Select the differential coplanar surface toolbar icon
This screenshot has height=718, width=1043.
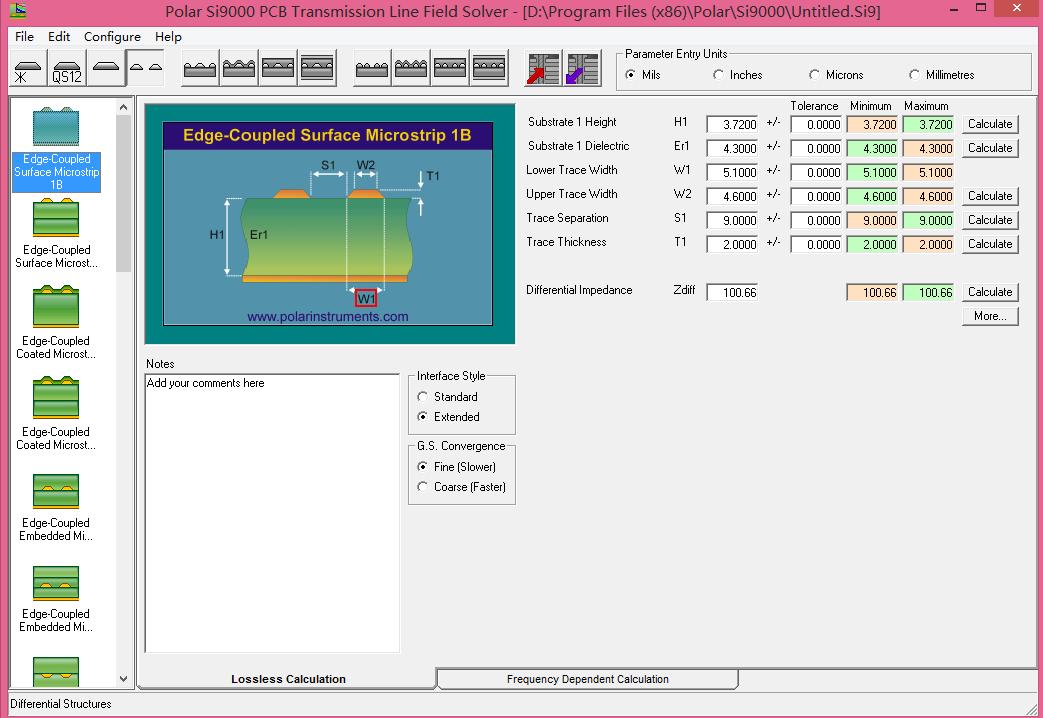pyautogui.click(x=372, y=69)
